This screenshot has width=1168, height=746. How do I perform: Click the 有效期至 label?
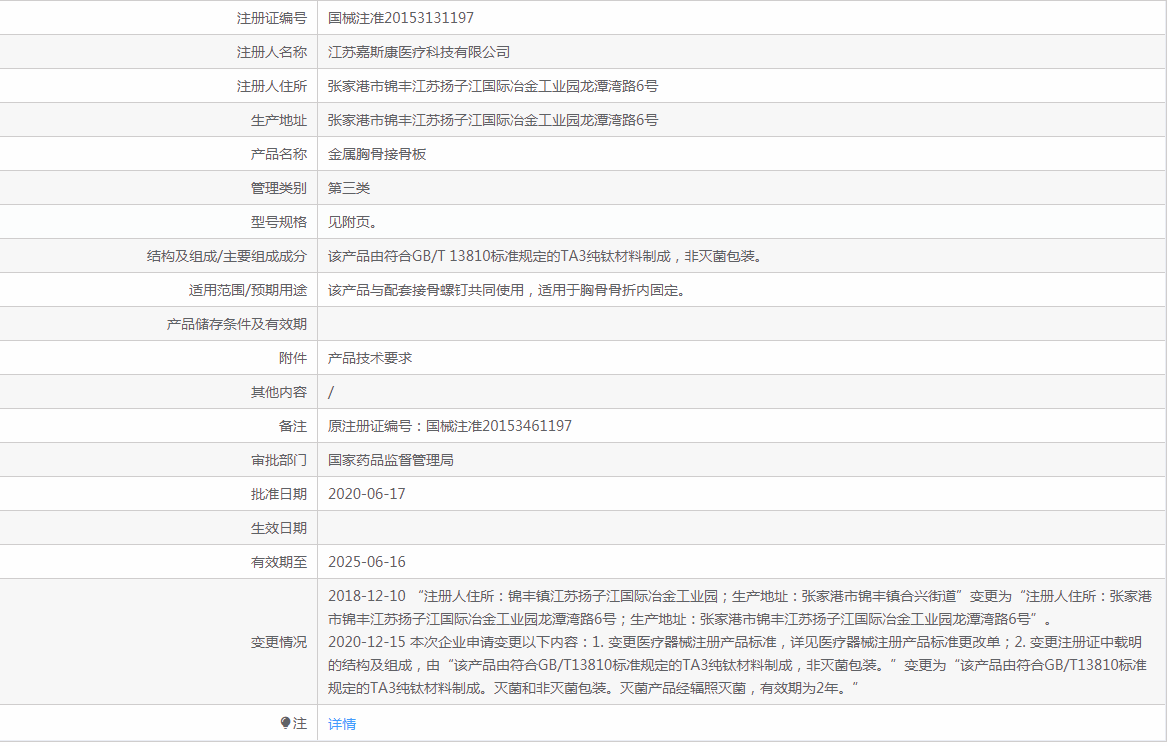point(279,562)
